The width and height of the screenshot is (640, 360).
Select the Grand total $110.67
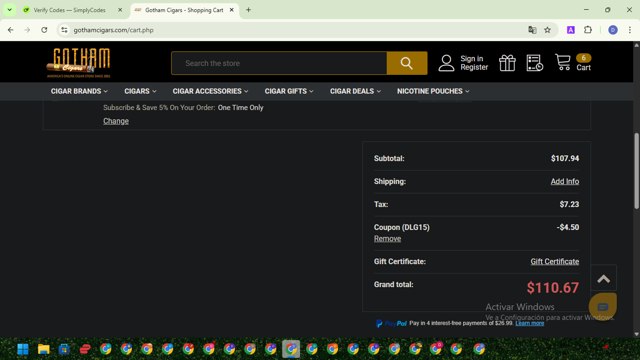coord(553,288)
